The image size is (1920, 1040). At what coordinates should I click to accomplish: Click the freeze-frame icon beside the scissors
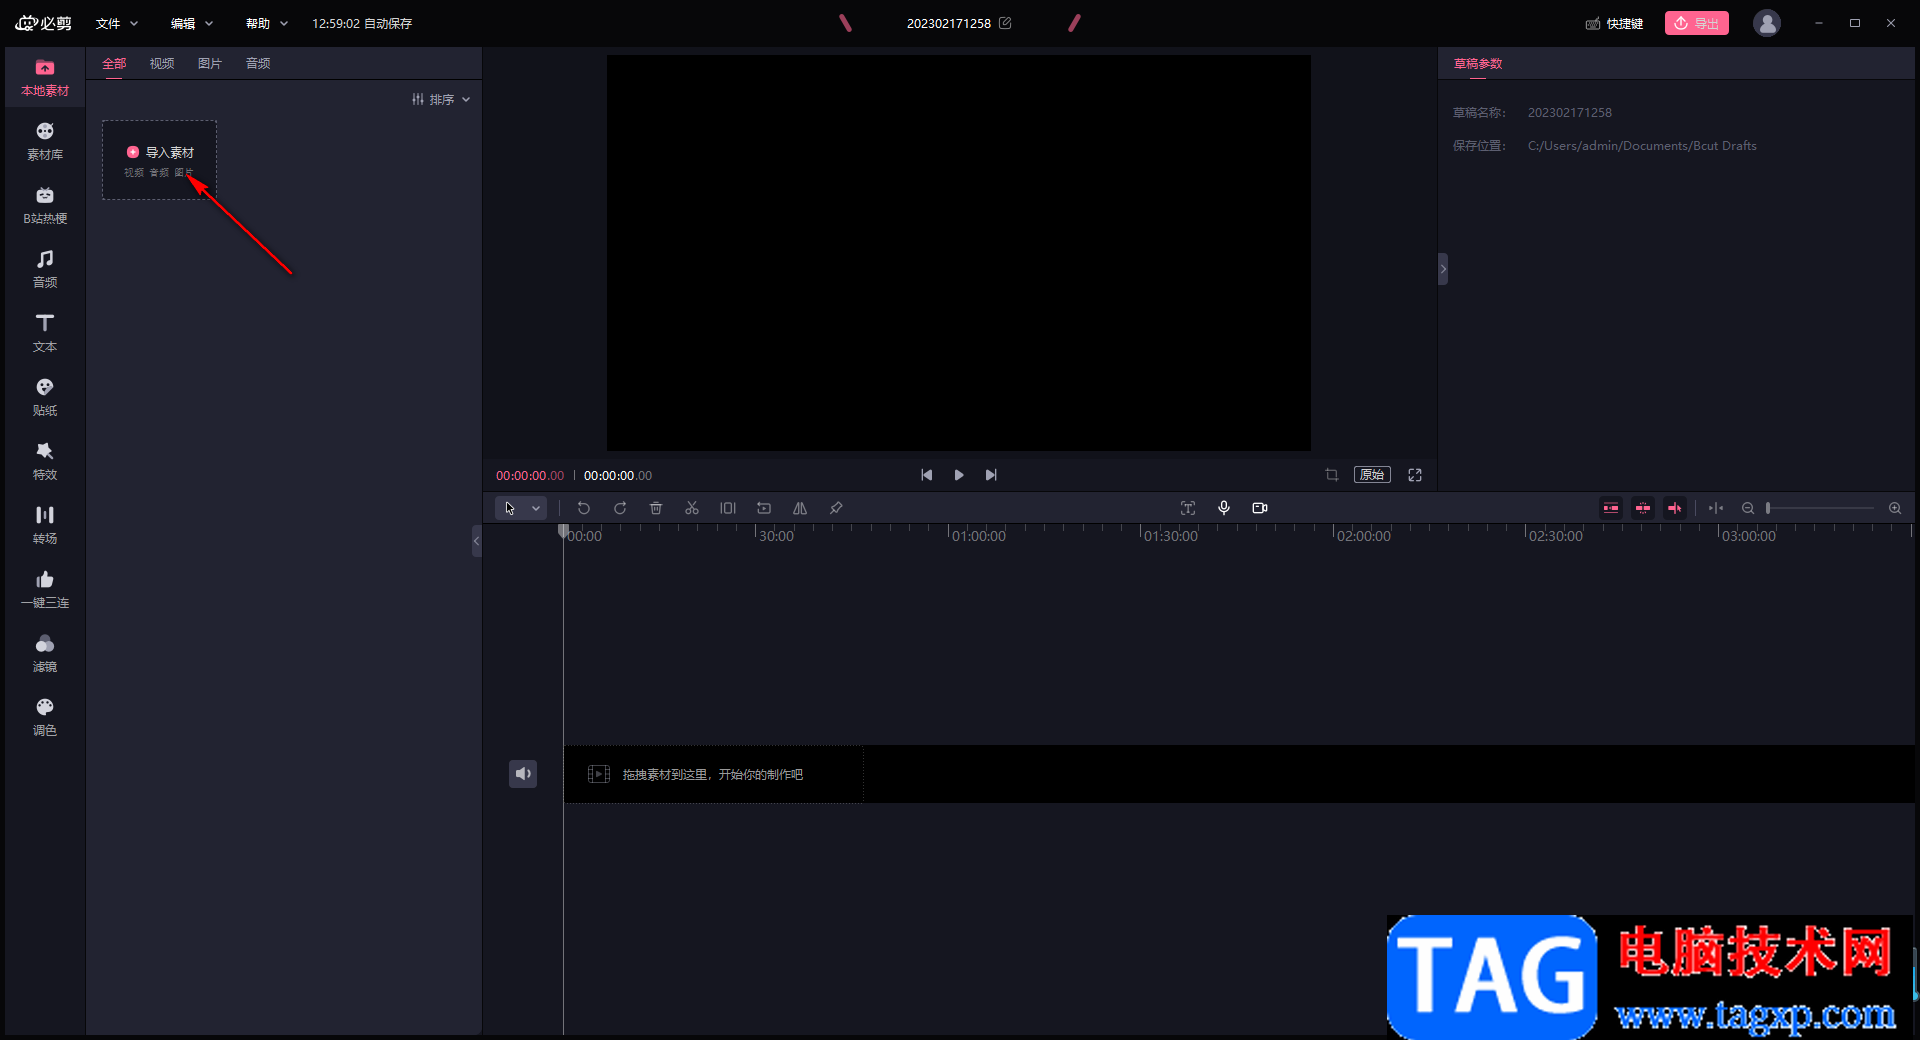(728, 508)
